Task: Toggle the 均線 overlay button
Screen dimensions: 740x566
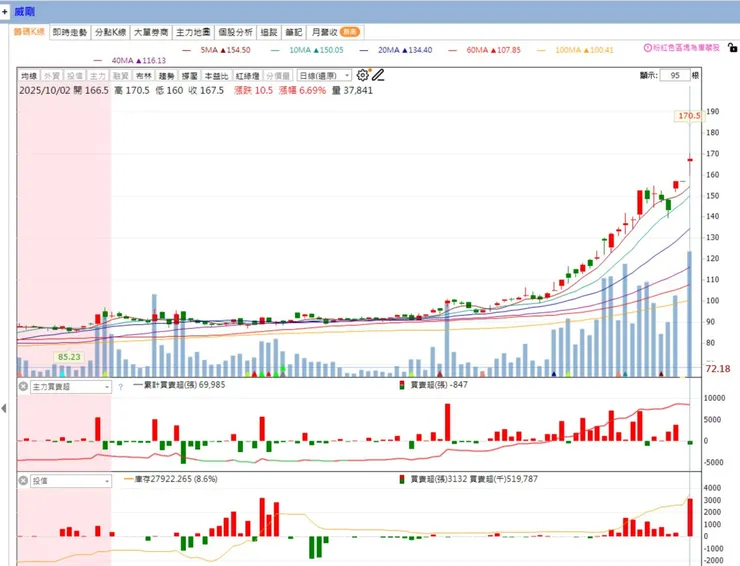Action: pos(29,76)
